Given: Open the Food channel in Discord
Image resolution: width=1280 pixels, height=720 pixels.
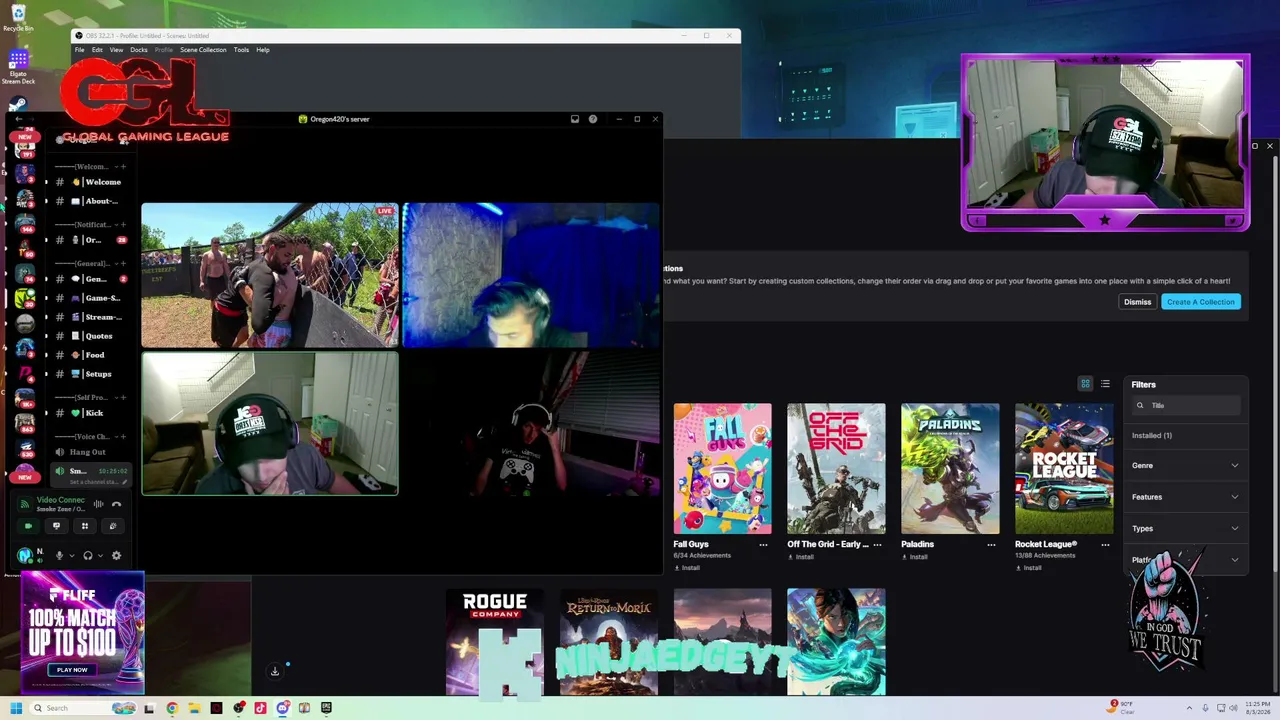Looking at the screenshot, I should click(91, 355).
